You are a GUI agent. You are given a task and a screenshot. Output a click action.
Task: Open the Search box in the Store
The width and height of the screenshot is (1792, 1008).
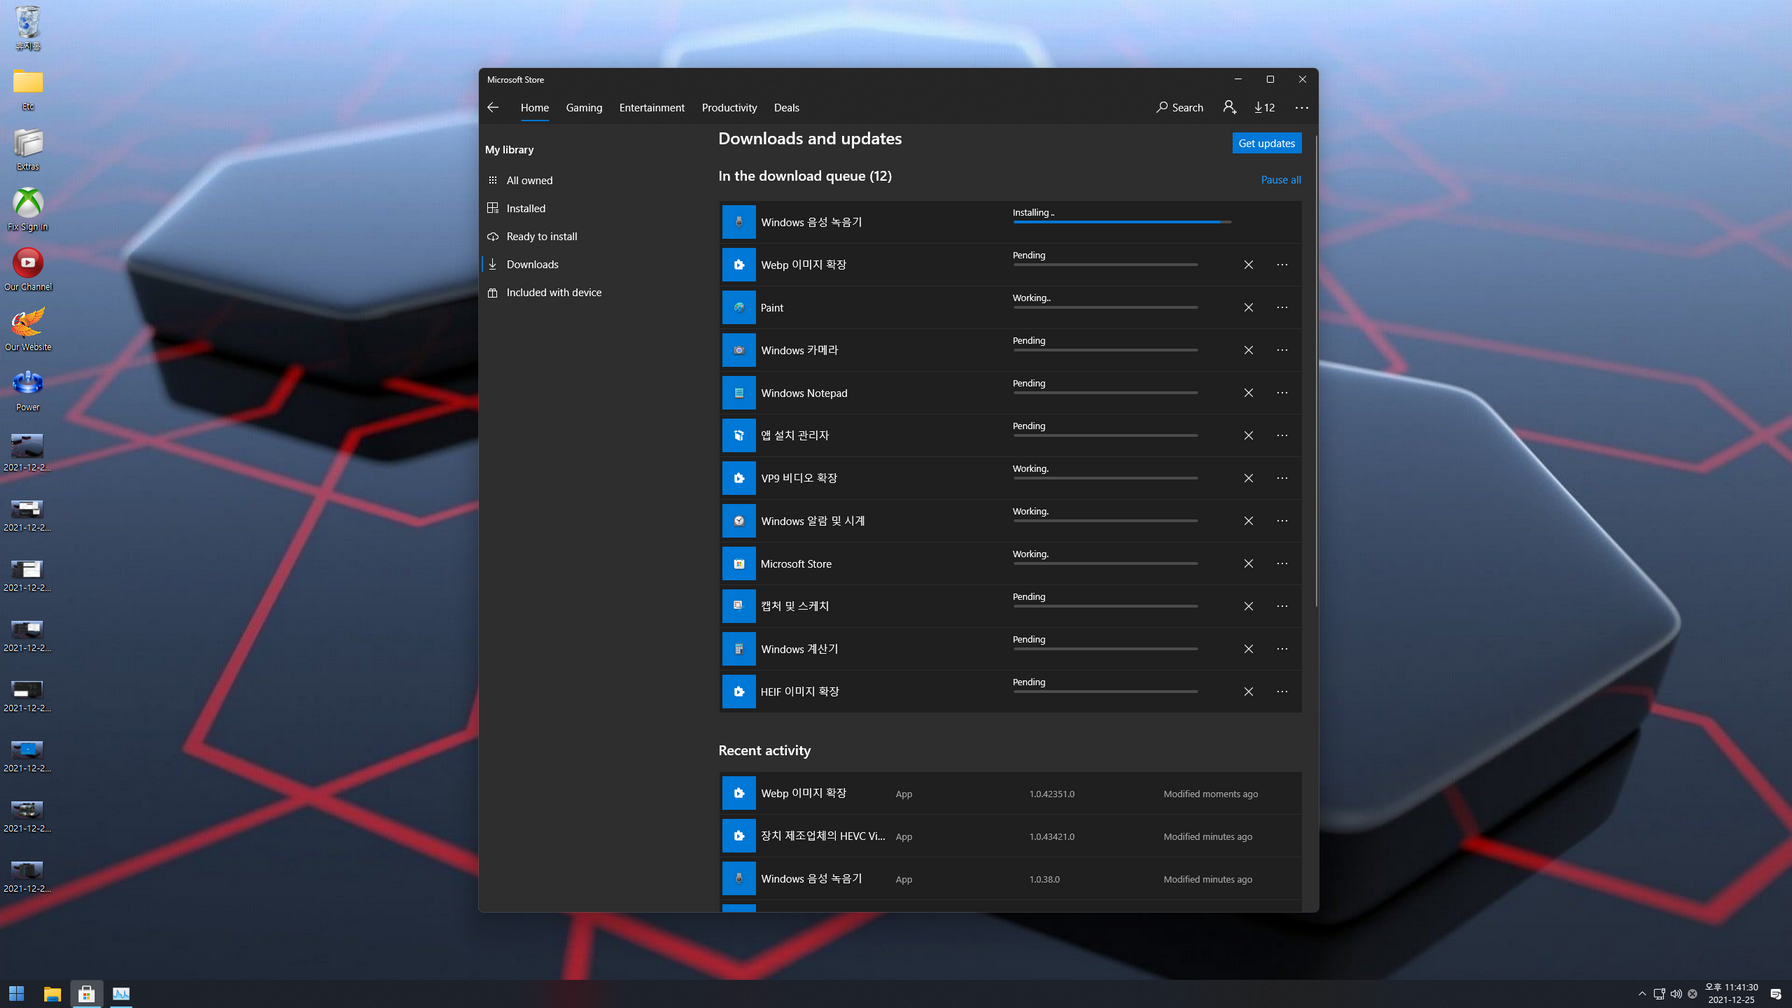[1180, 107]
